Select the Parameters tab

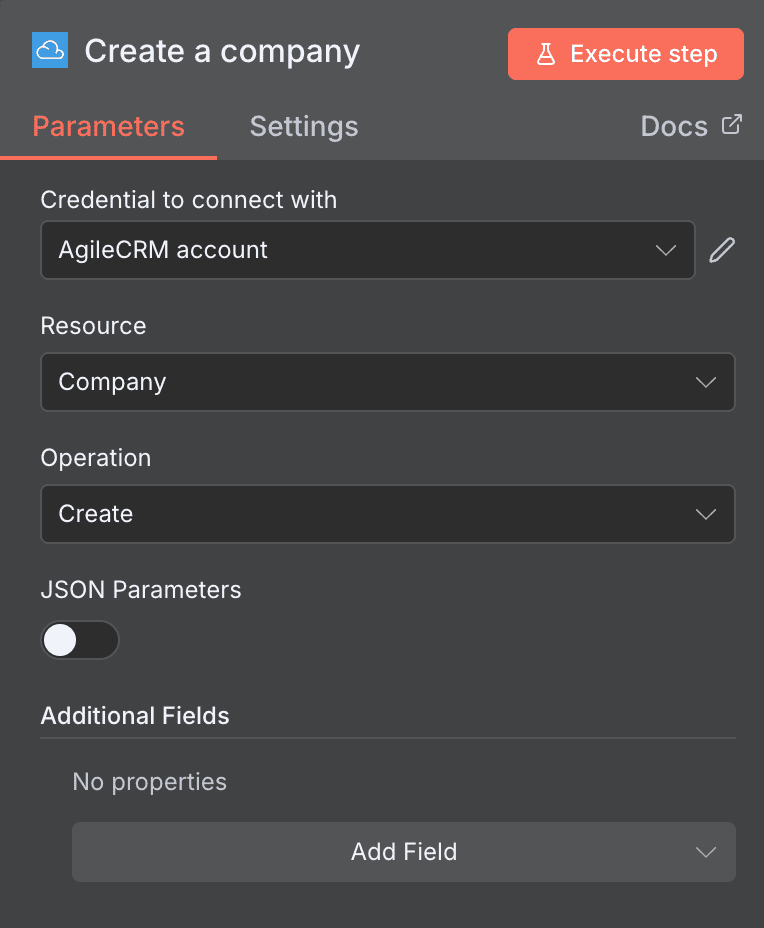[x=108, y=126]
